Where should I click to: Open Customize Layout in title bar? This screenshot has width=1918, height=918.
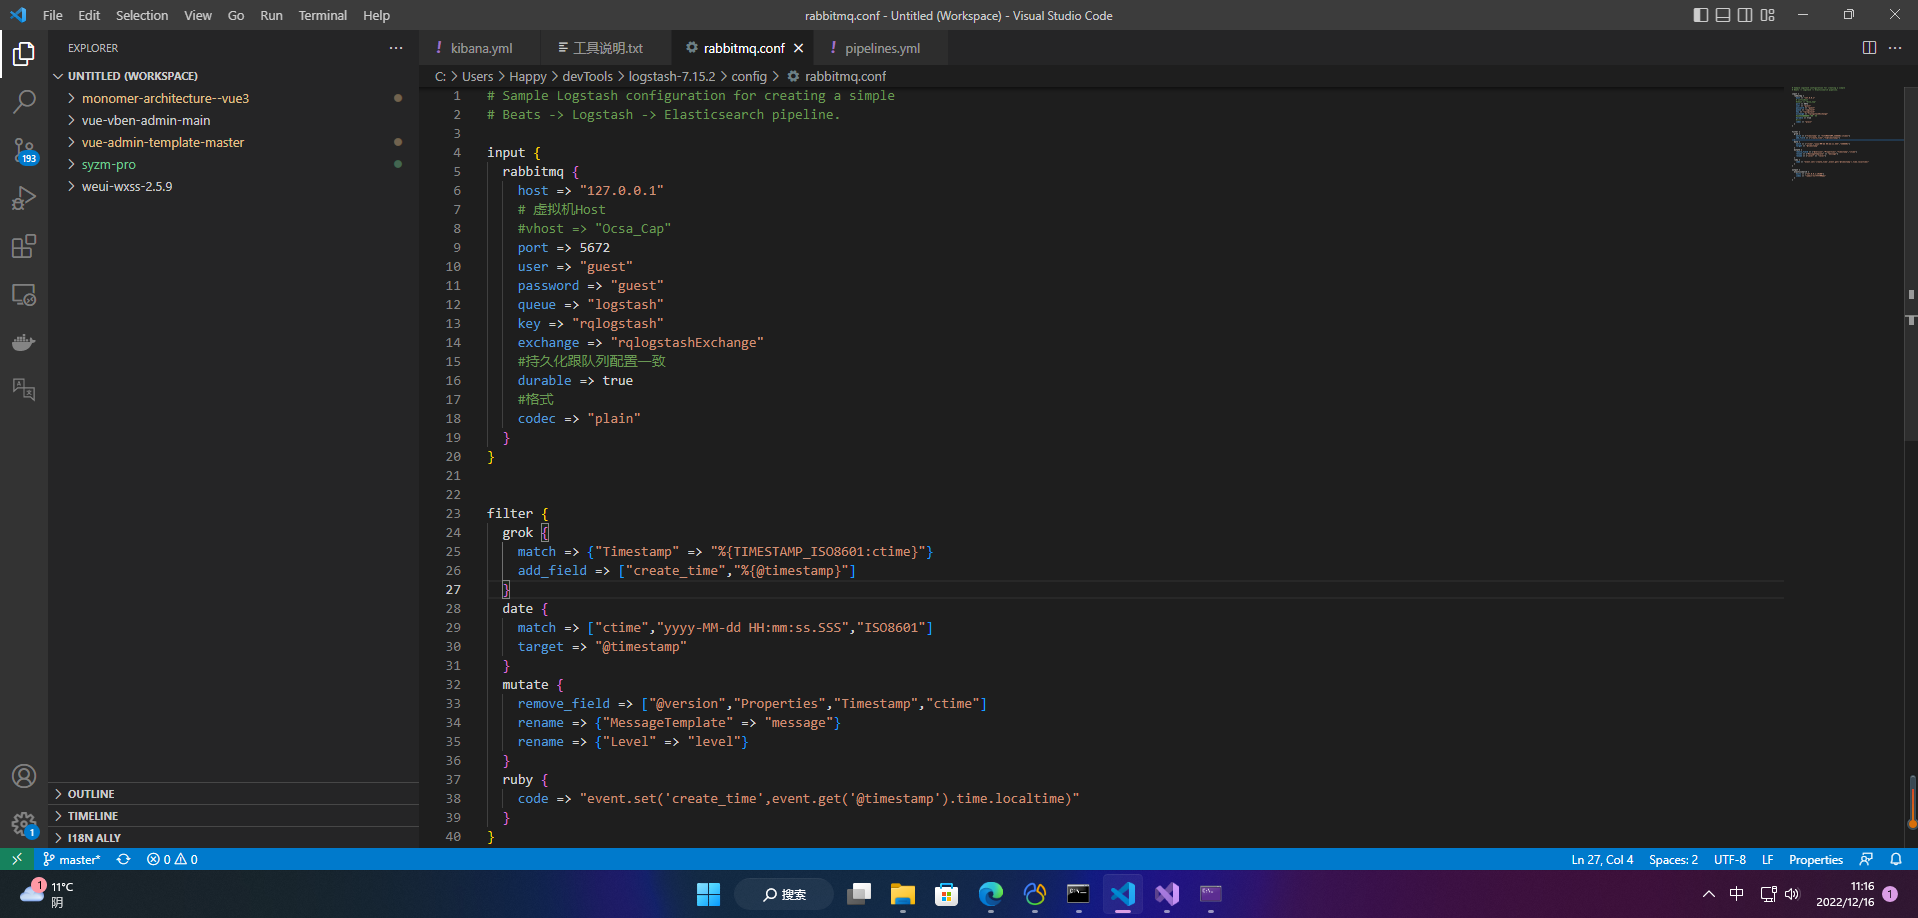pos(1768,15)
